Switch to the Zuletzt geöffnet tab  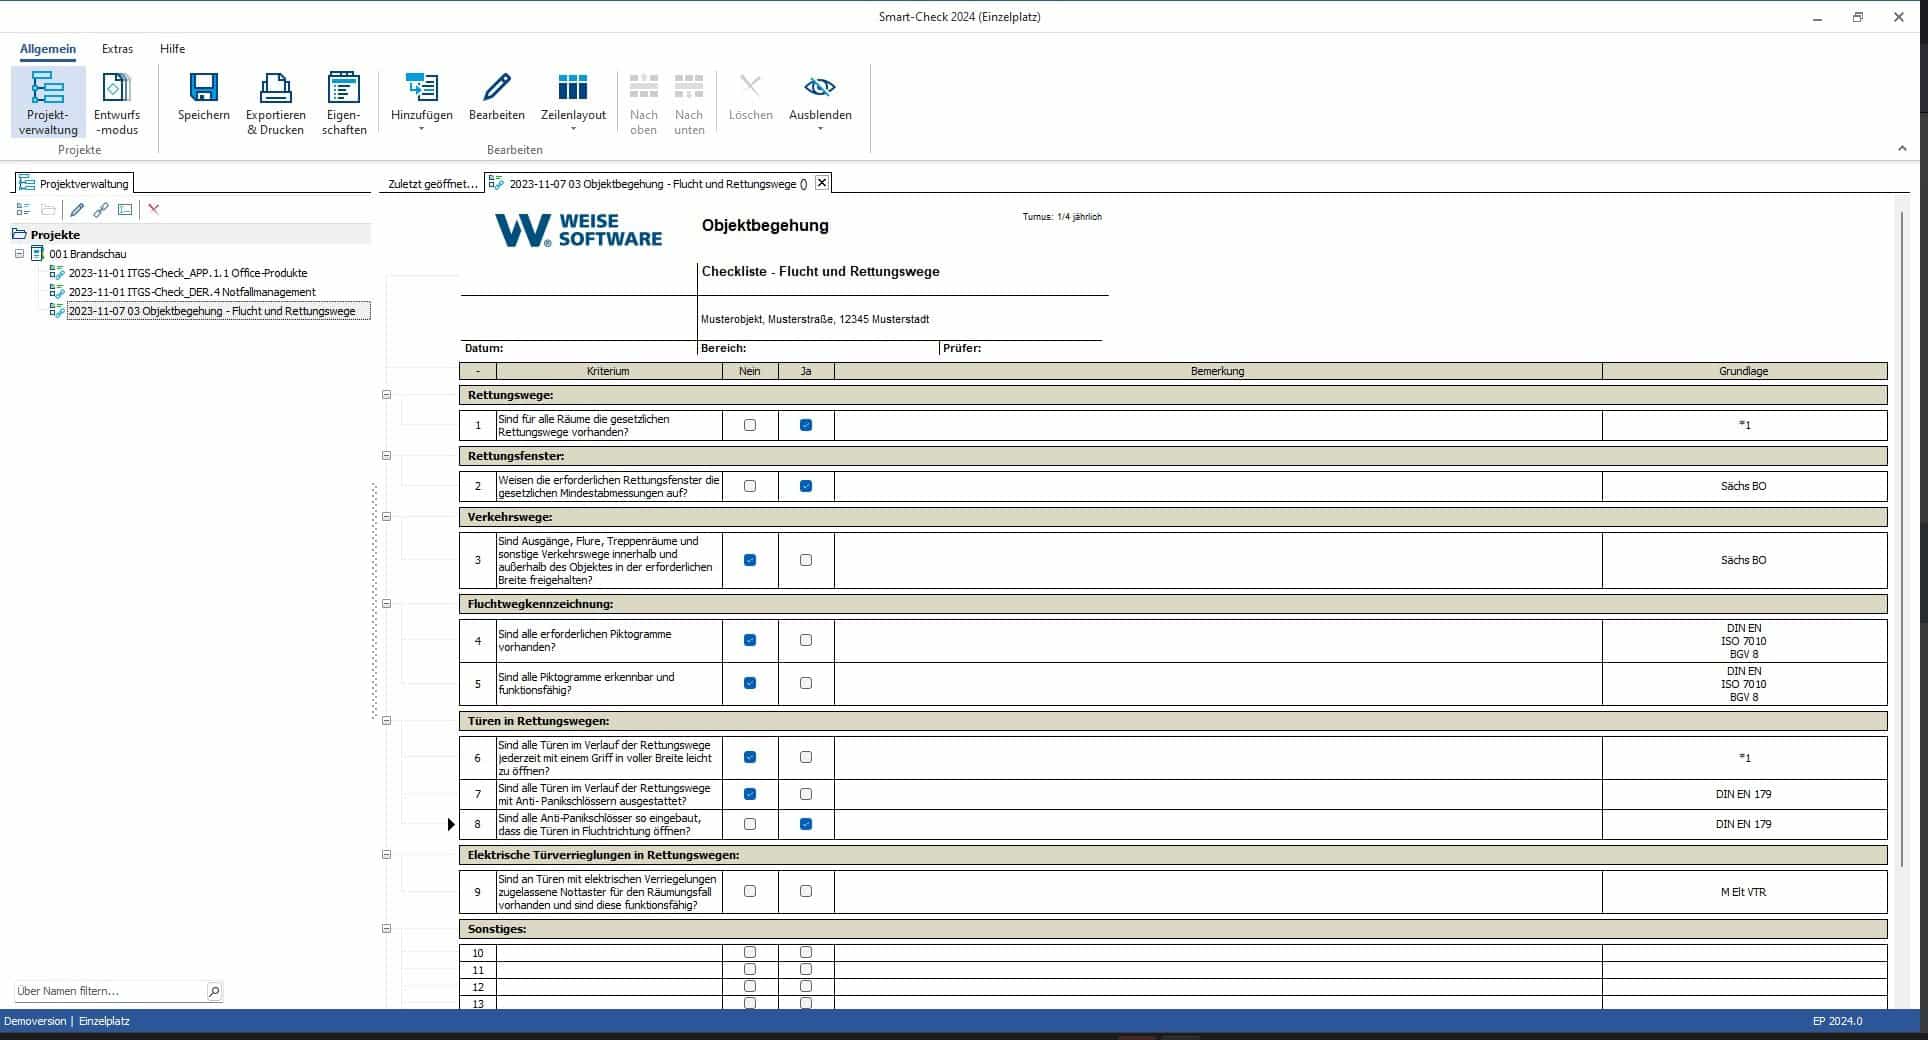[432, 184]
